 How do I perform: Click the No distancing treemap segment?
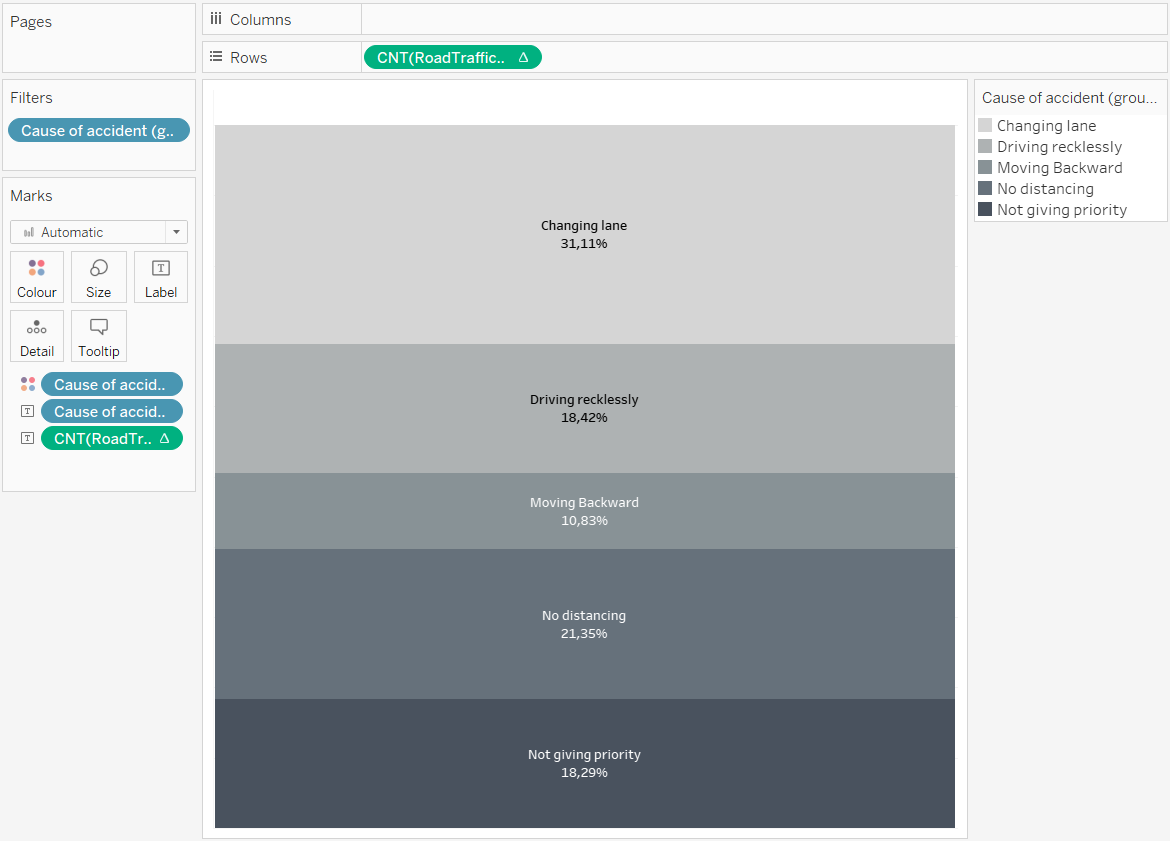[584, 623]
